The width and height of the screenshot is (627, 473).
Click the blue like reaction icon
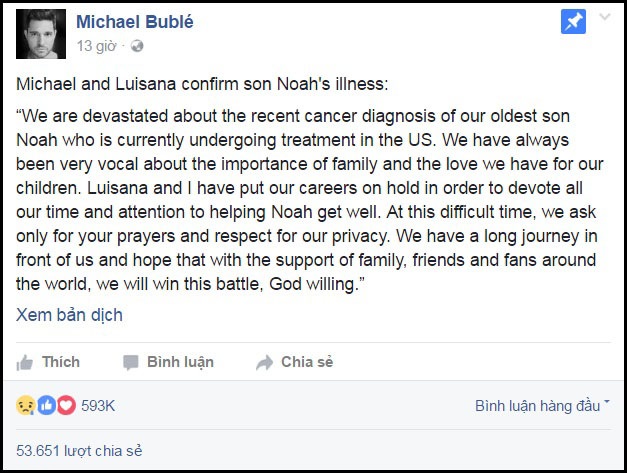pos(46,406)
